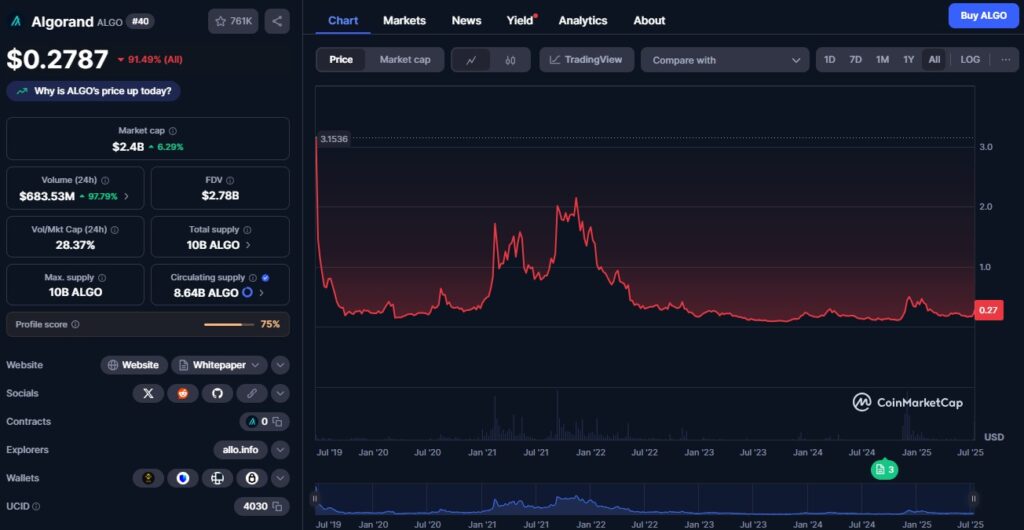Viewport: 1024px width, 530px height.
Task: Toggle chart to Market cap view
Action: point(404,60)
